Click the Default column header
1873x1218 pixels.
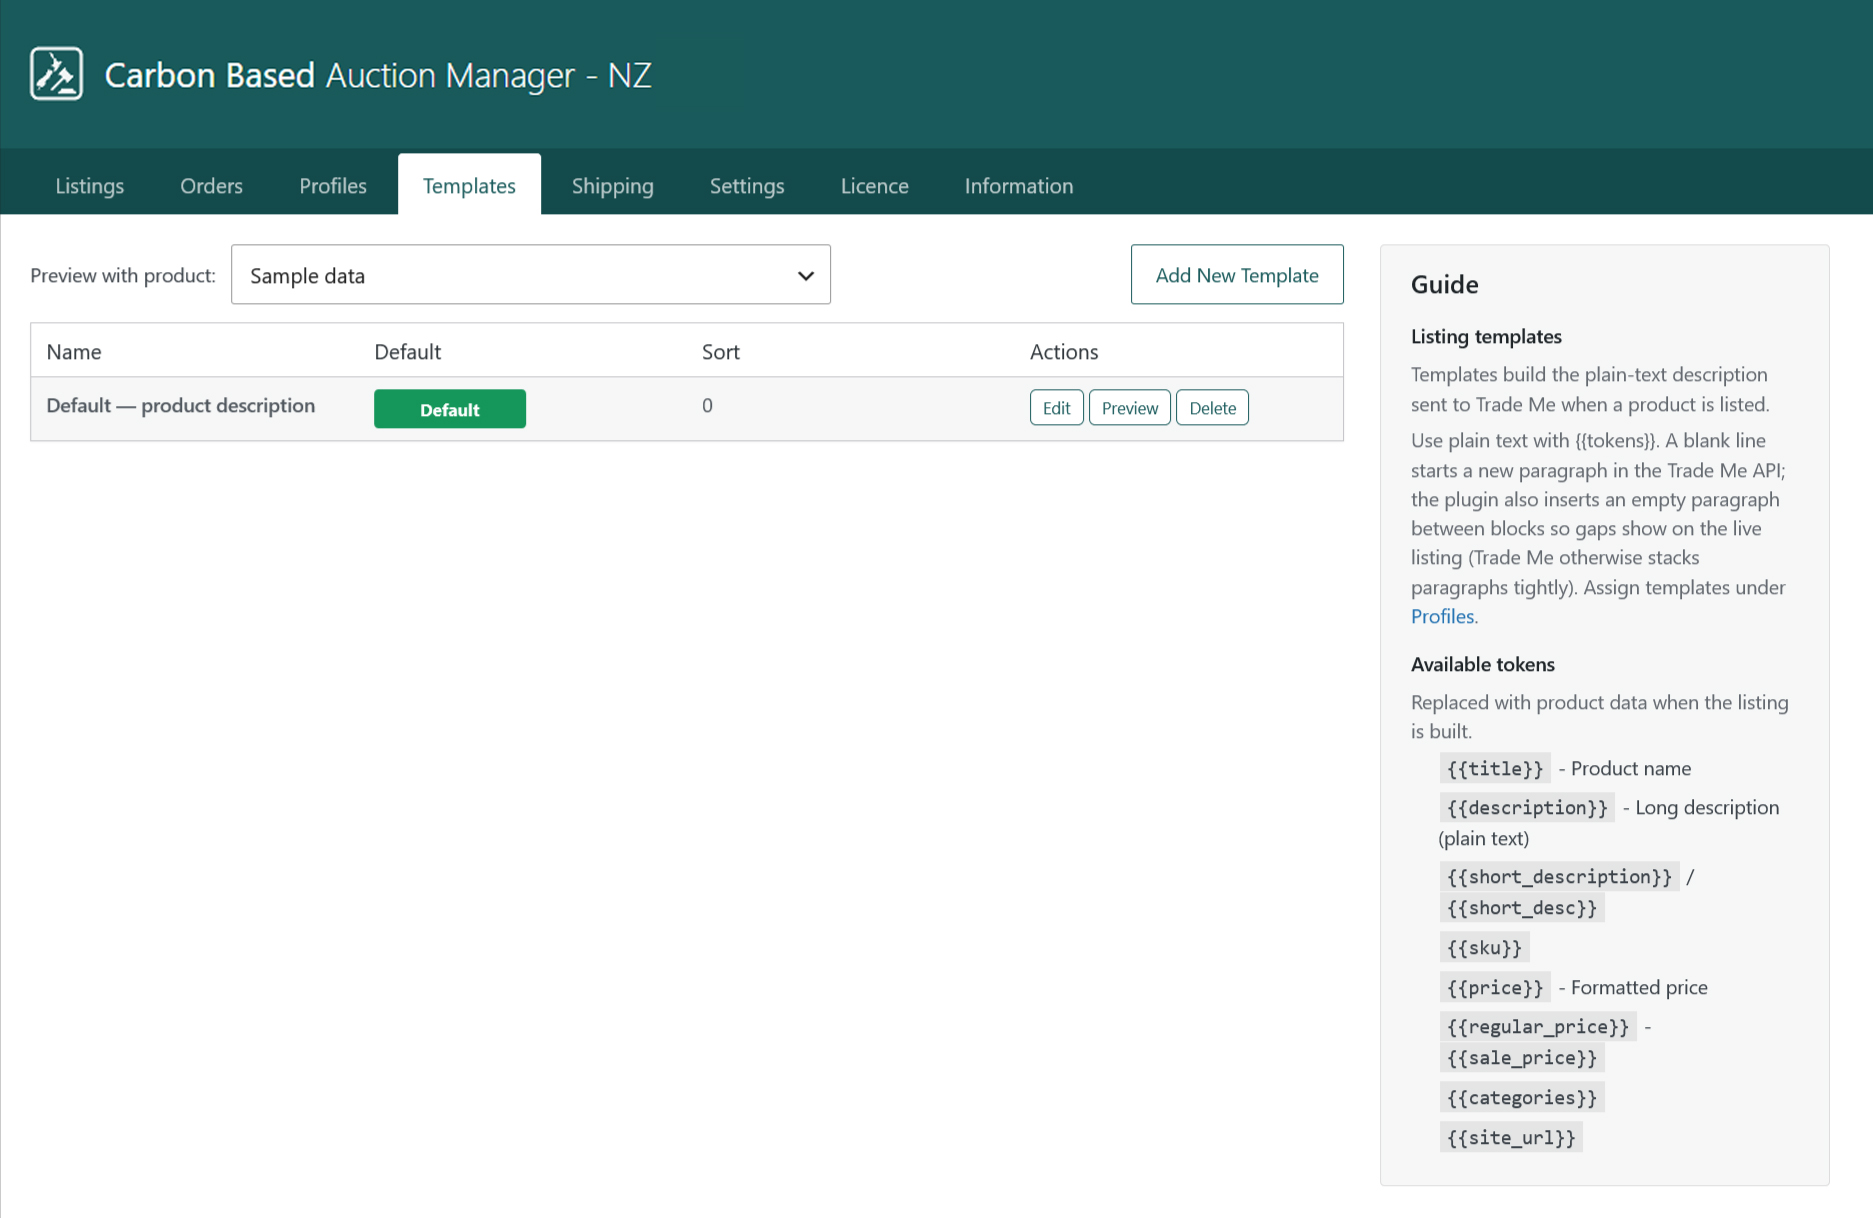click(407, 352)
